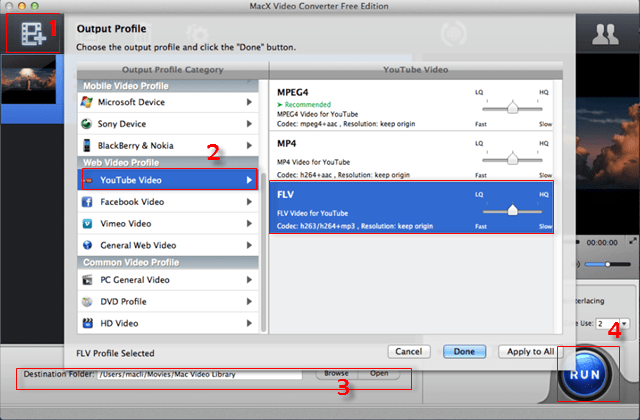The height and width of the screenshot is (420, 640).
Task: Expand Facebook Video submenu arrow
Action: click(x=249, y=202)
